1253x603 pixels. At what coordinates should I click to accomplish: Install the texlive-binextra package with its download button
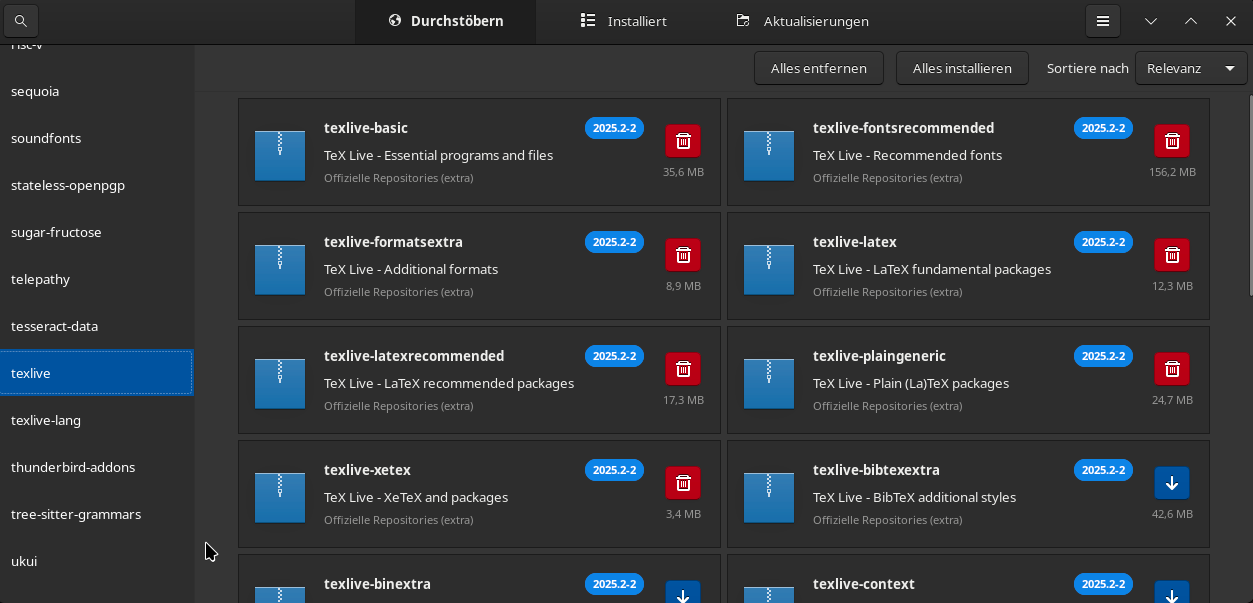pyautogui.click(x=683, y=591)
